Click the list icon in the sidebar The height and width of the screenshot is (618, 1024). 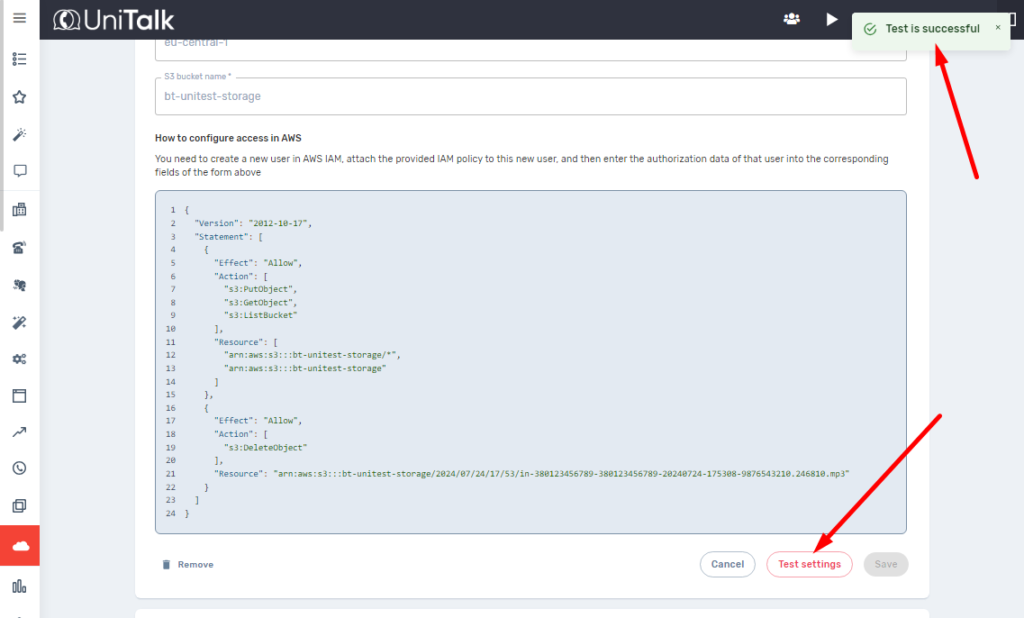tap(19, 59)
